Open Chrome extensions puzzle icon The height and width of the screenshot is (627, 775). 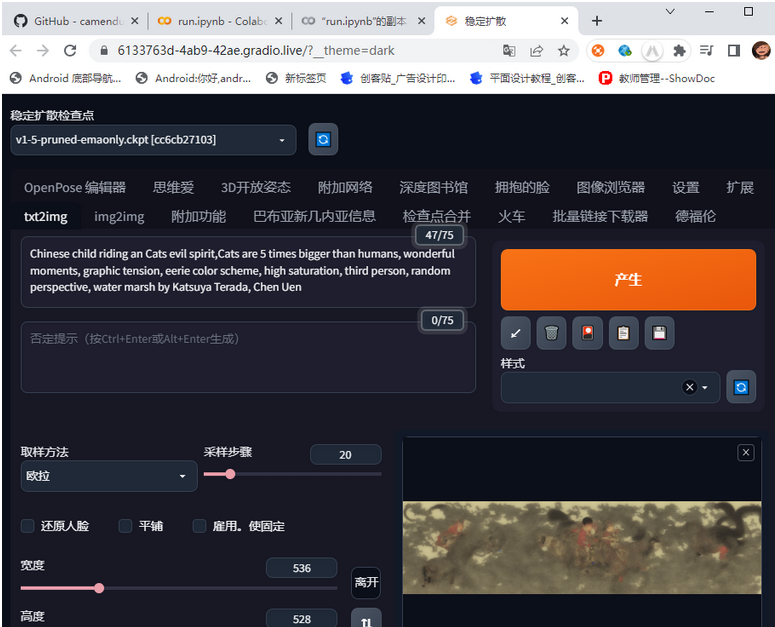coord(680,50)
